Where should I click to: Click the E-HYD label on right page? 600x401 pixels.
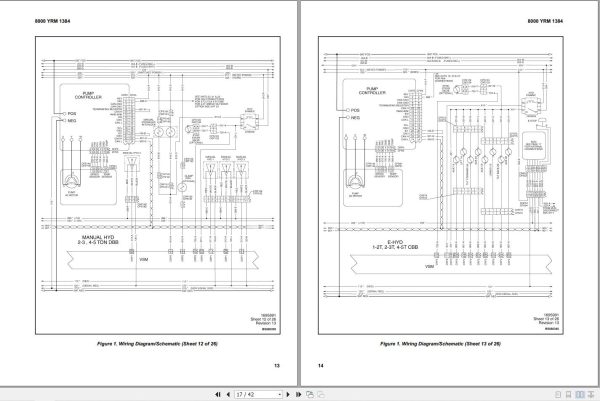(x=395, y=245)
